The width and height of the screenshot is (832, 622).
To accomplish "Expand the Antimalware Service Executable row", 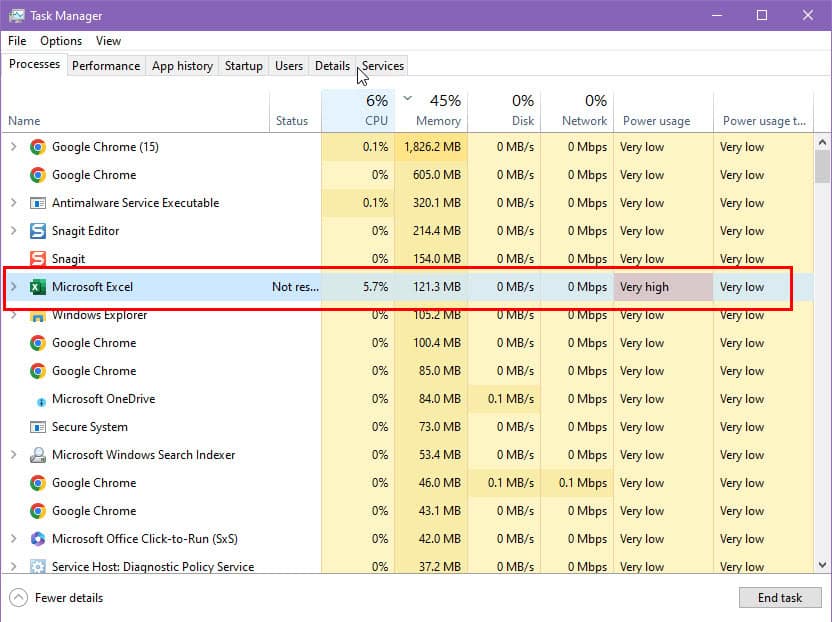I will click(14, 203).
